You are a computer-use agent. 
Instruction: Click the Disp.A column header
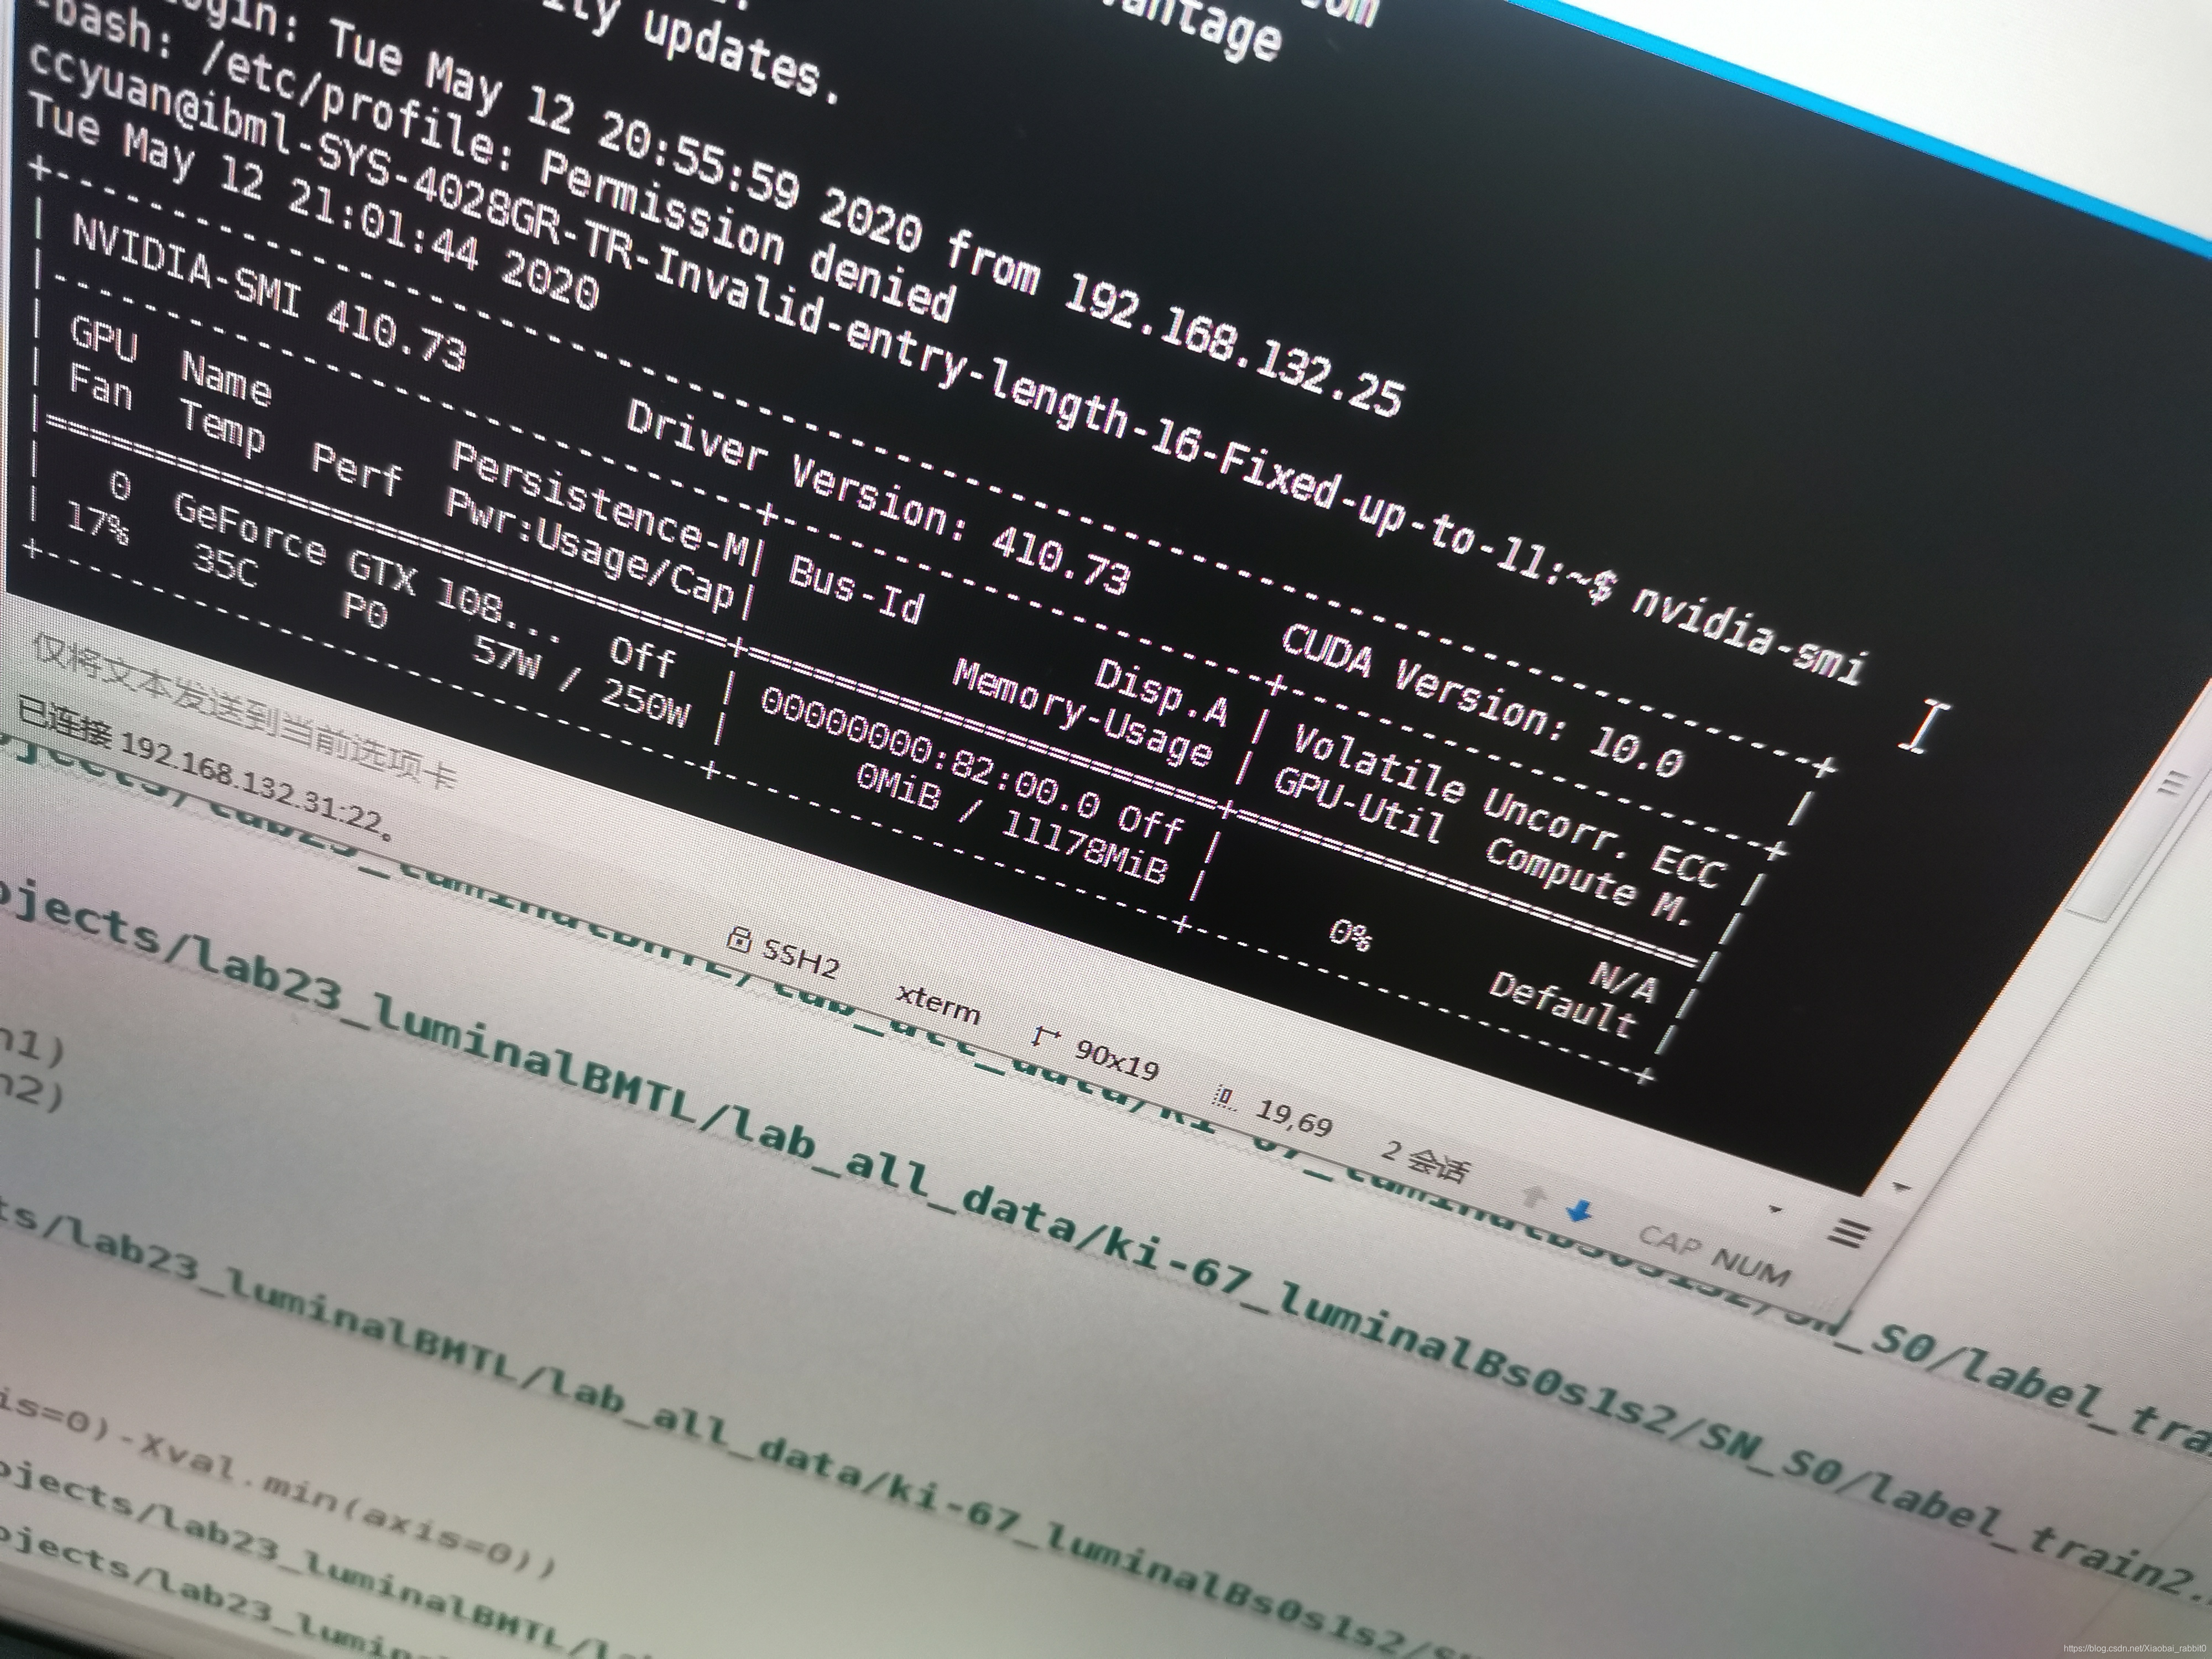pyautogui.click(x=1162, y=691)
